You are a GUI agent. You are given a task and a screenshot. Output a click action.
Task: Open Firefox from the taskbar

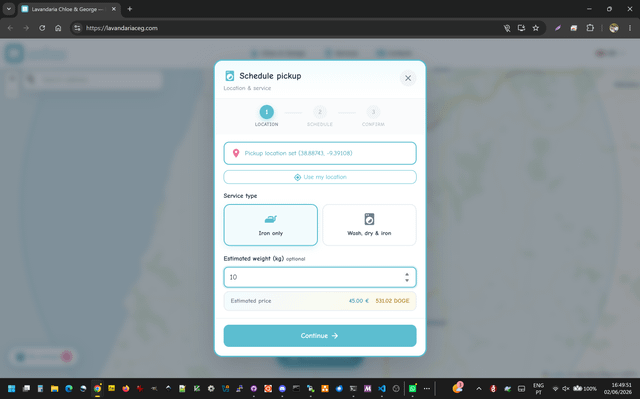click(x=126, y=388)
